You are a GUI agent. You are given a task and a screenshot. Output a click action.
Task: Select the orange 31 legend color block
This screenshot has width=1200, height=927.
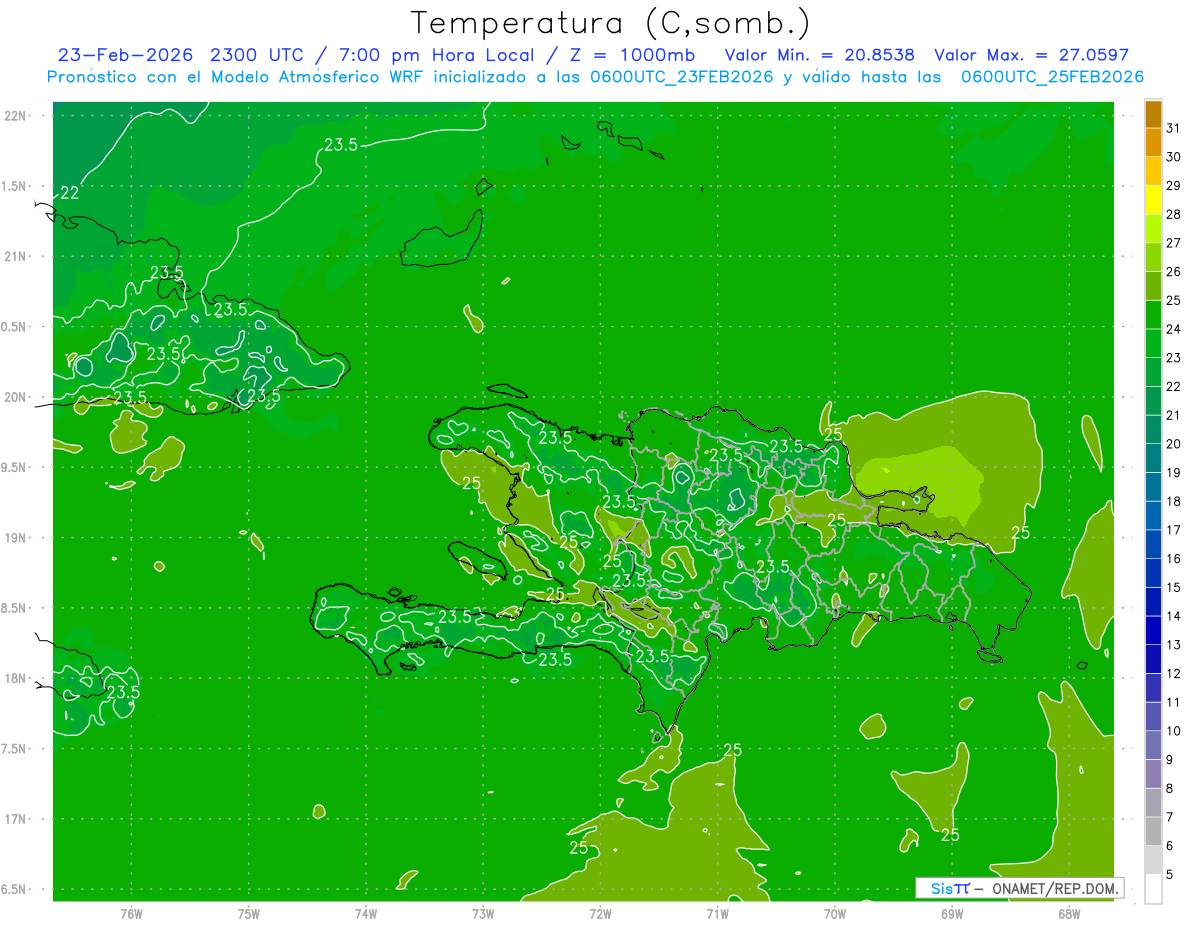point(1153,114)
